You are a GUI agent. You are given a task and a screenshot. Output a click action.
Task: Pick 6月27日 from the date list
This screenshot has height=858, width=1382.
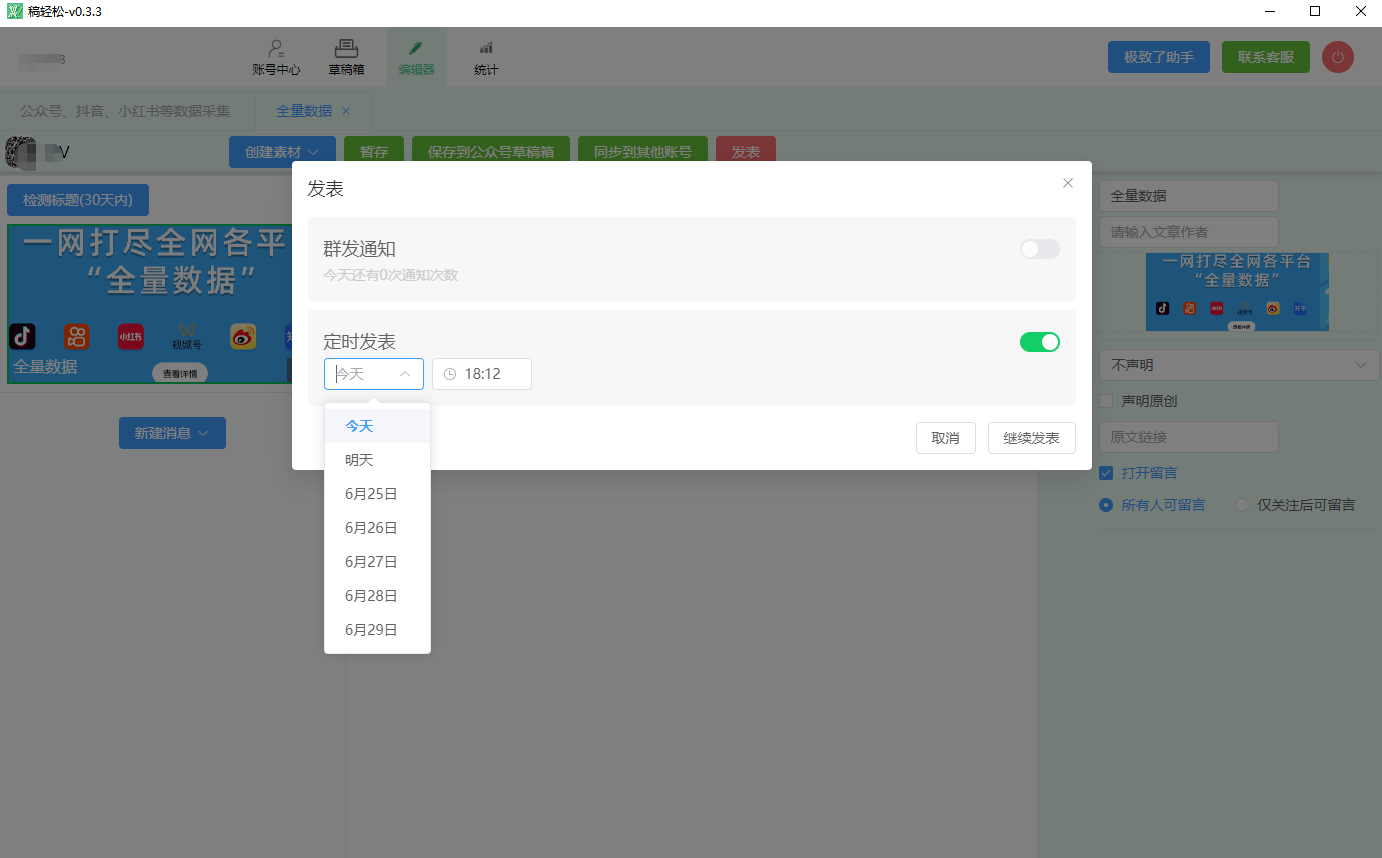[371, 562]
